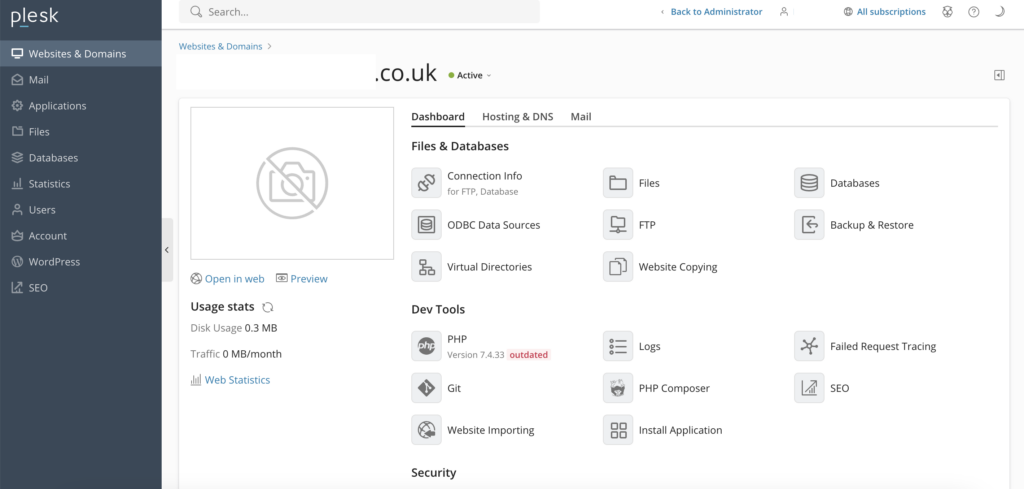
Task: Open WordPress in the sidebar
Action: 81,262
